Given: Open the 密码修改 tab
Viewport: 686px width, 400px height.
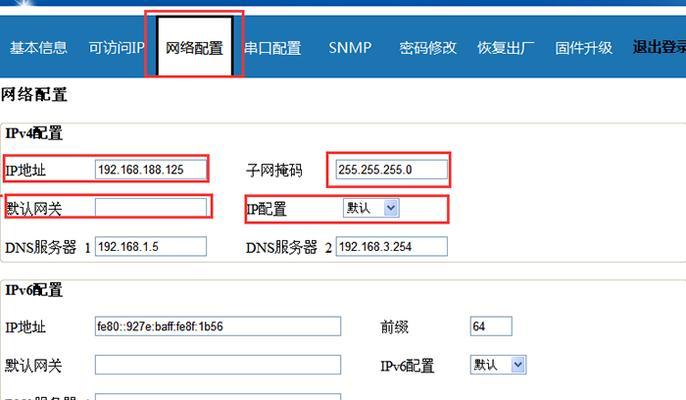Looking at the screenshot, I should click(427, 47).
